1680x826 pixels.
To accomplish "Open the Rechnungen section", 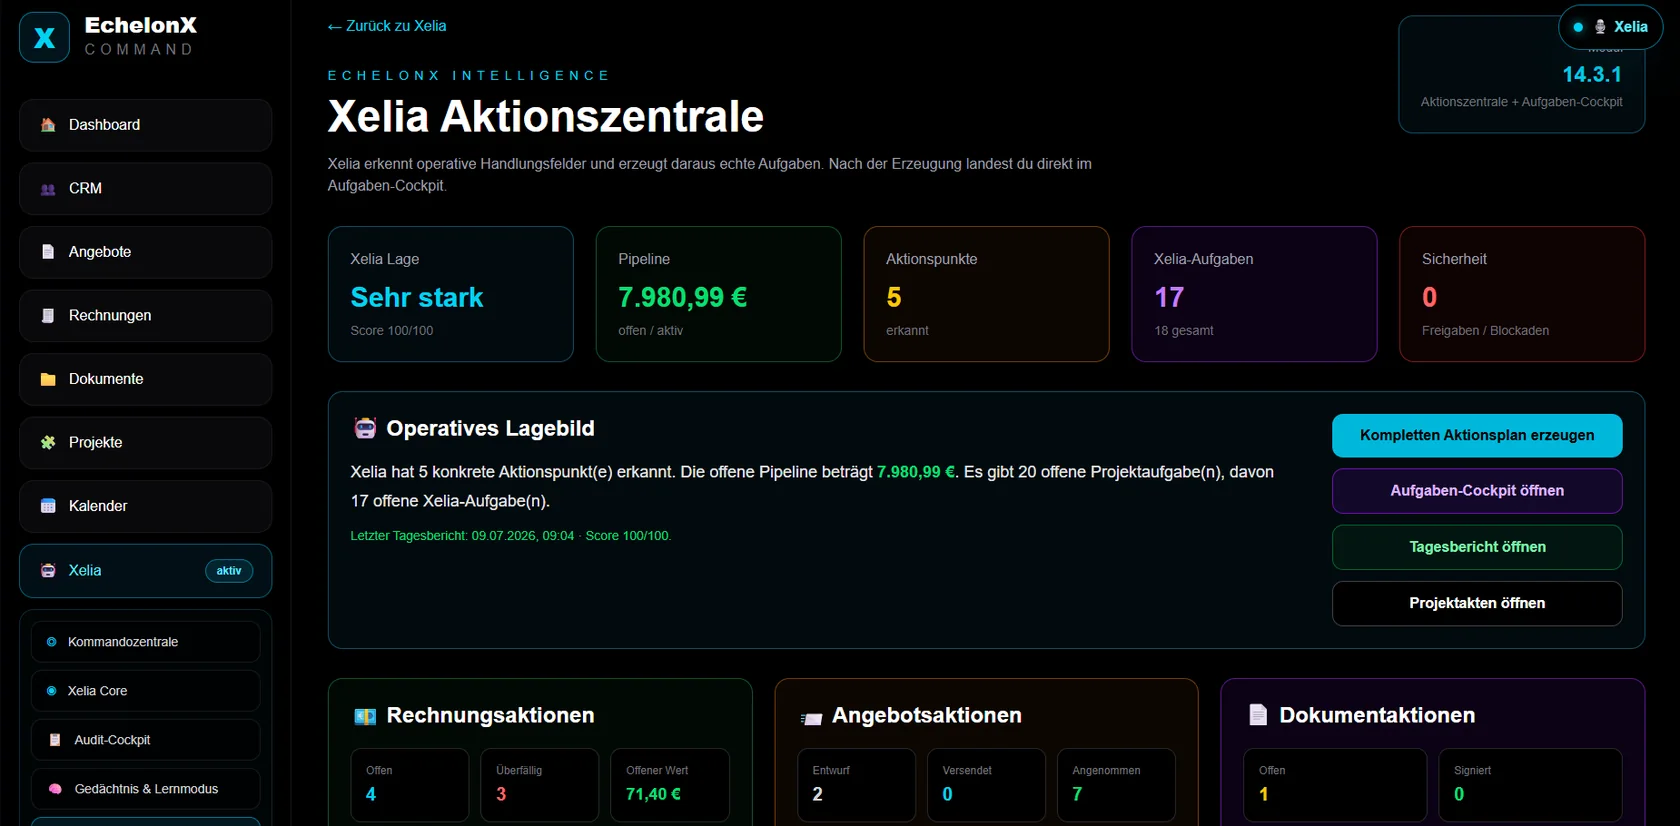I will [146, 316].
